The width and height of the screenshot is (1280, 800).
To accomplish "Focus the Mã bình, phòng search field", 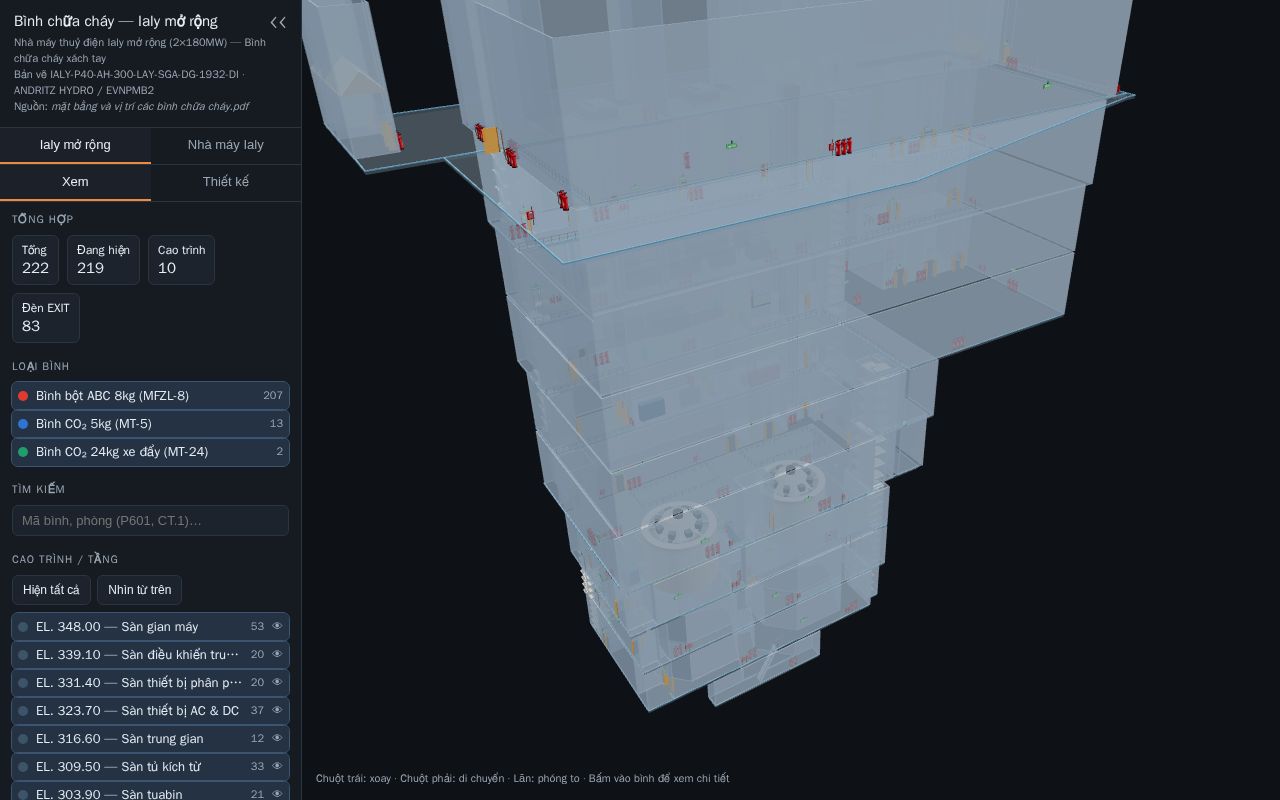I will (150, 521).
